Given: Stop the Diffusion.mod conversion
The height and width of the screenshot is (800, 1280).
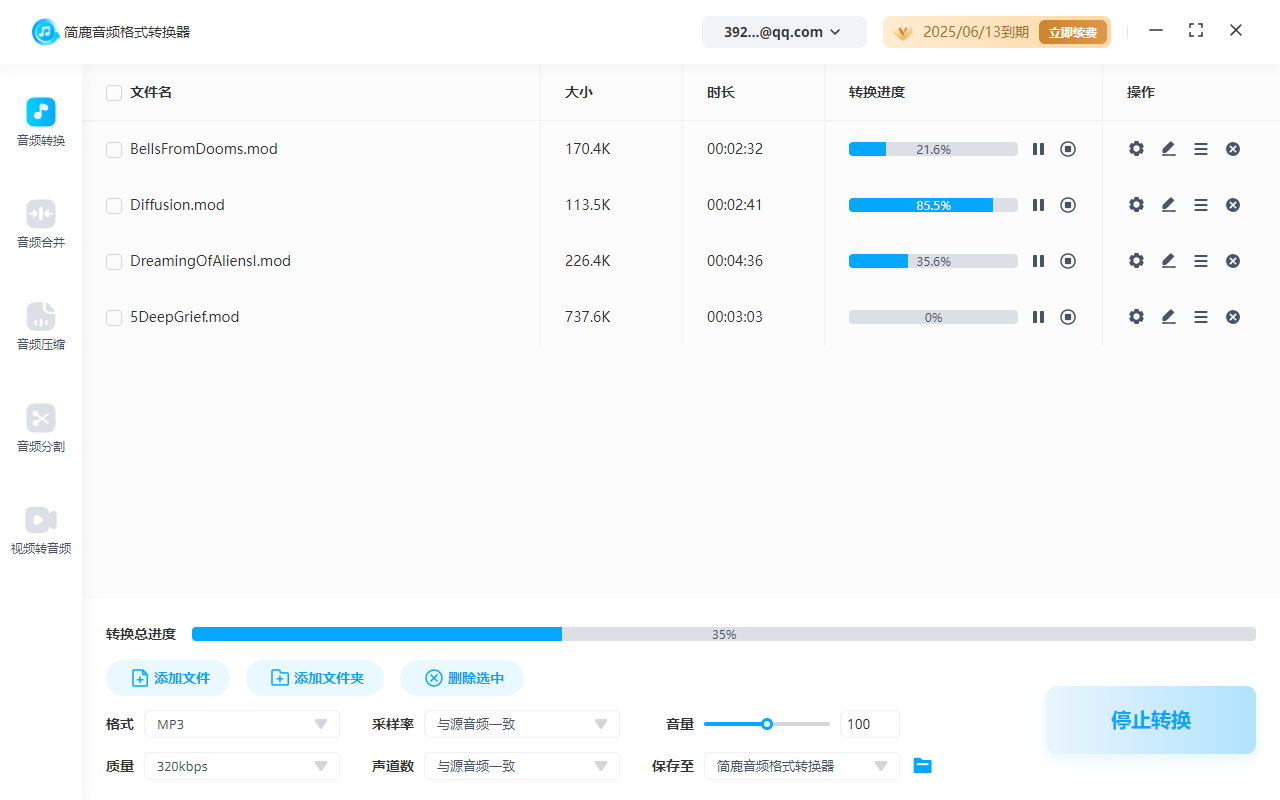Looking at the screenshot, I should [x=1068, y=205].
